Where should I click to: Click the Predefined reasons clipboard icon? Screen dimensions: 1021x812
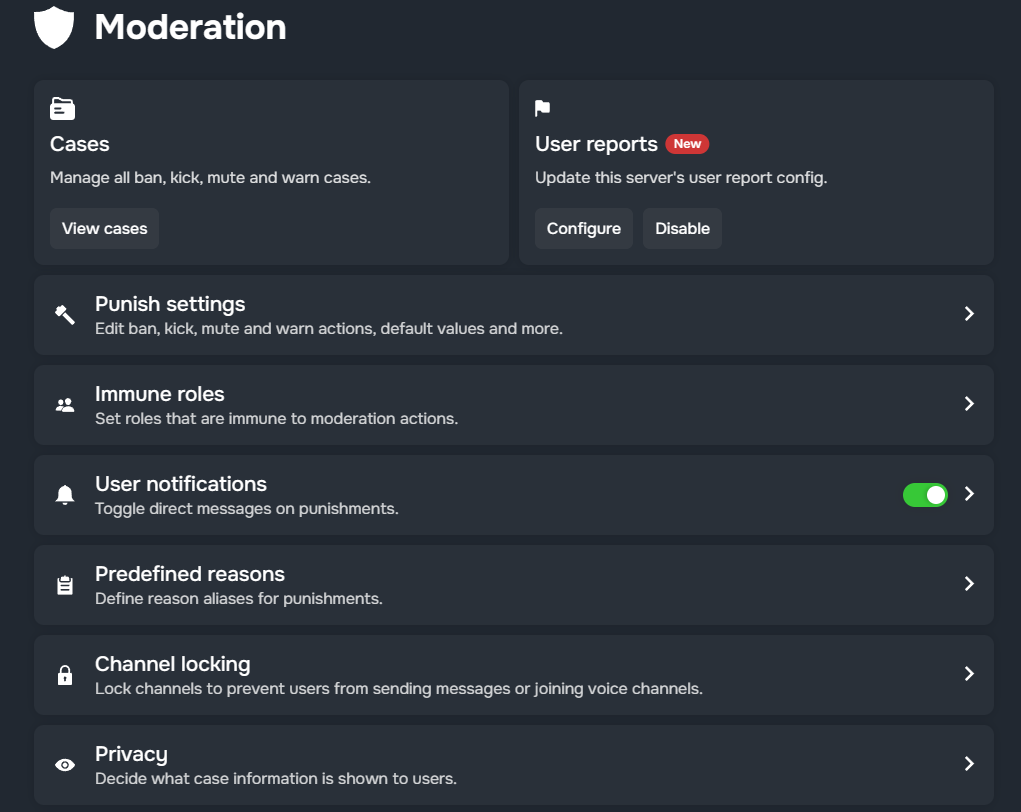[x=65, y=585]
